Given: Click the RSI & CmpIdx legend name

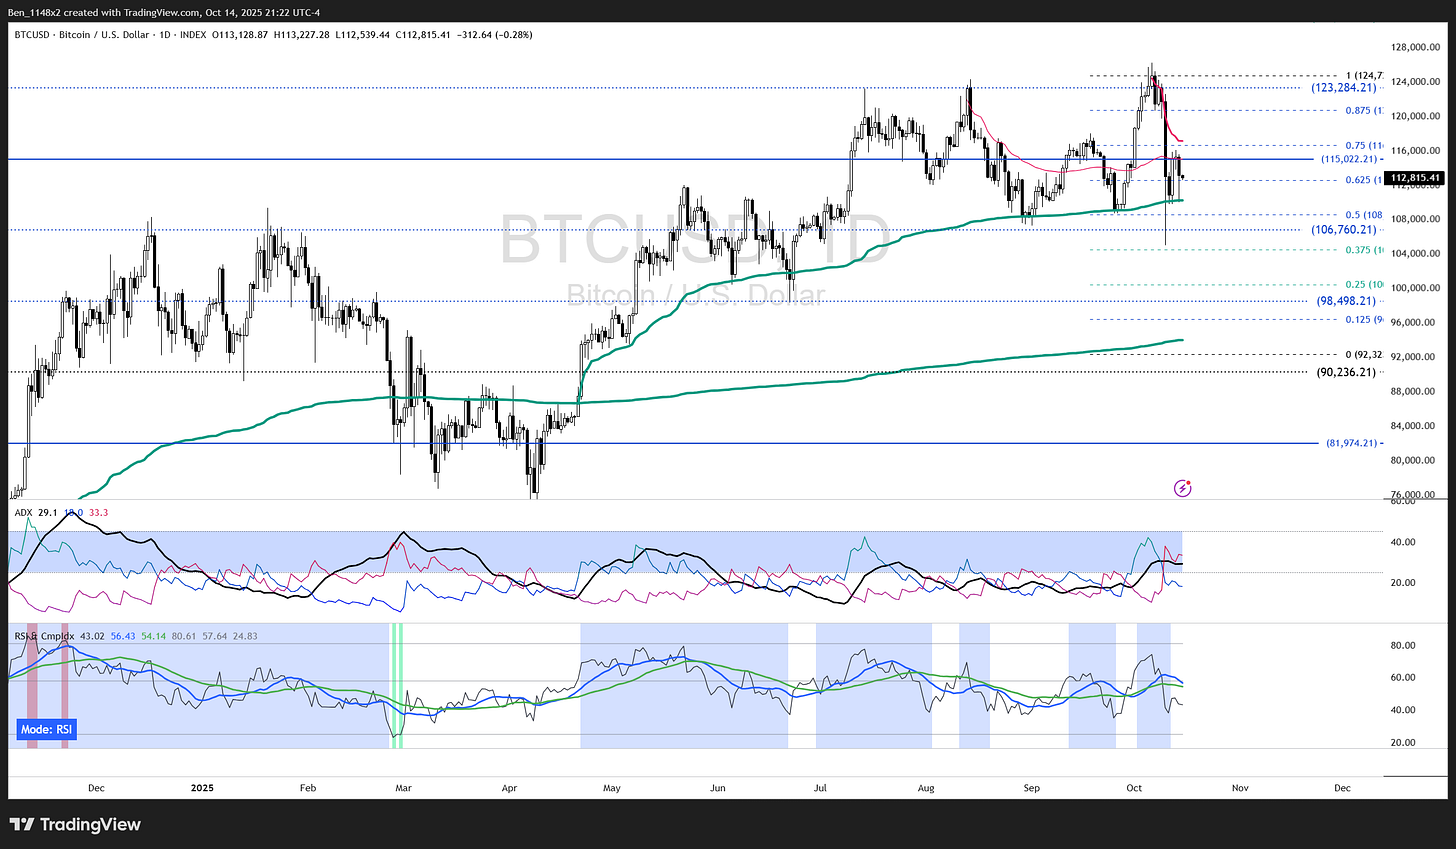Looking at the screenshot, I should (x=44, y=635).
